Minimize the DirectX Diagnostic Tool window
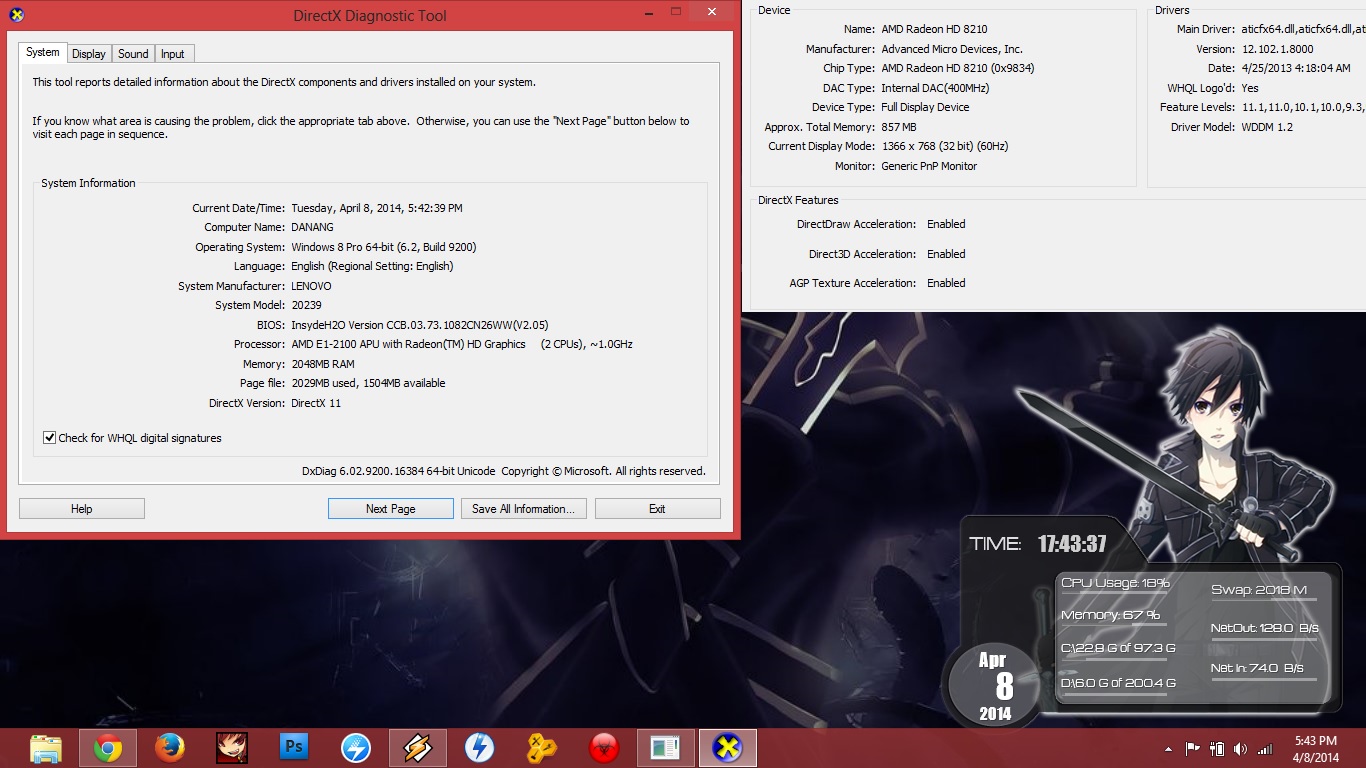The image size is (1366, 768). 649,11
